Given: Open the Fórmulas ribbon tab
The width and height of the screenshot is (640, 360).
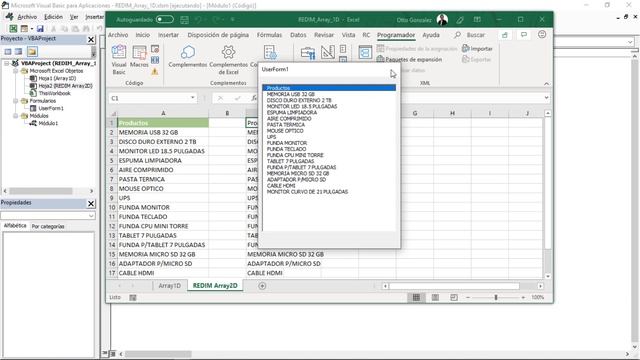Looking at the screenshot, I should [269, 35].
